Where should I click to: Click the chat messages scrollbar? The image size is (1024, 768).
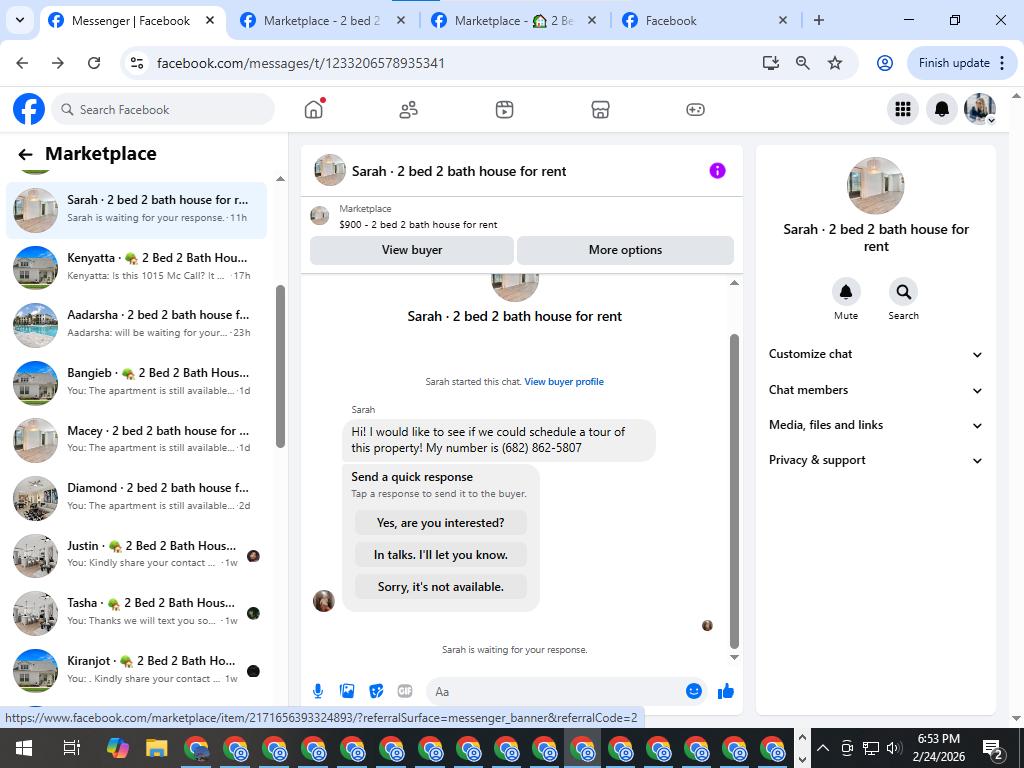pos(734,490)
